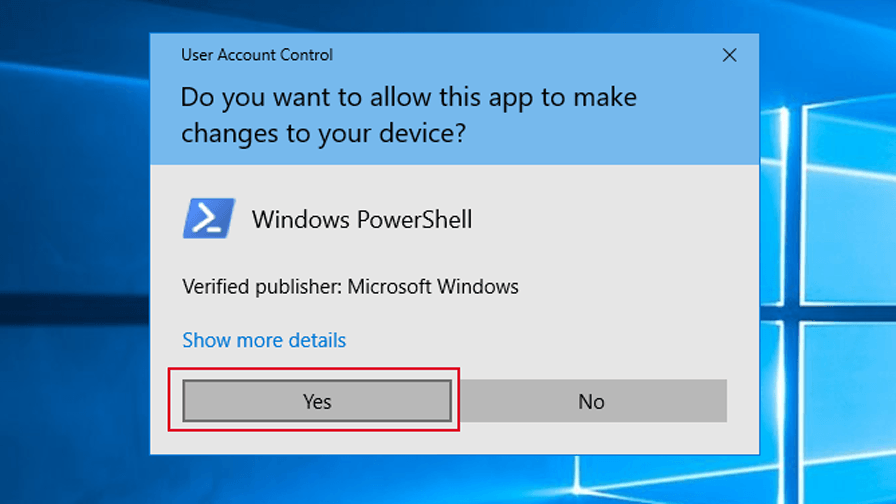Click the Verified publisher label
896x504 pixels.
(x=262, y=286)
